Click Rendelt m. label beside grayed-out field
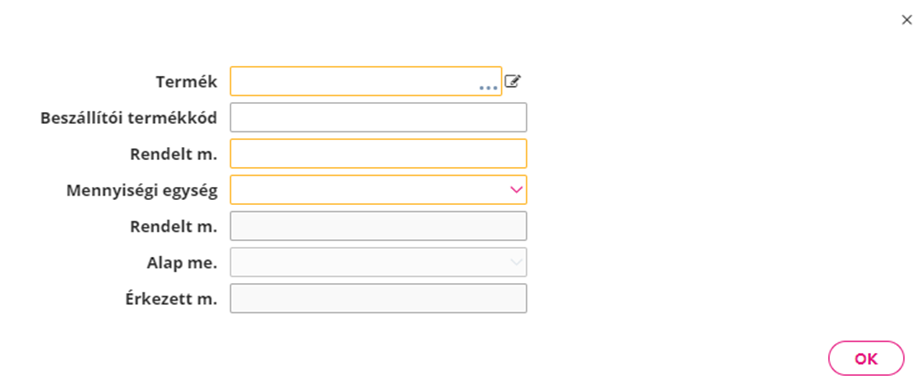Screen dimensions: 918x379 pyautogui.click(x=173, y=227)
